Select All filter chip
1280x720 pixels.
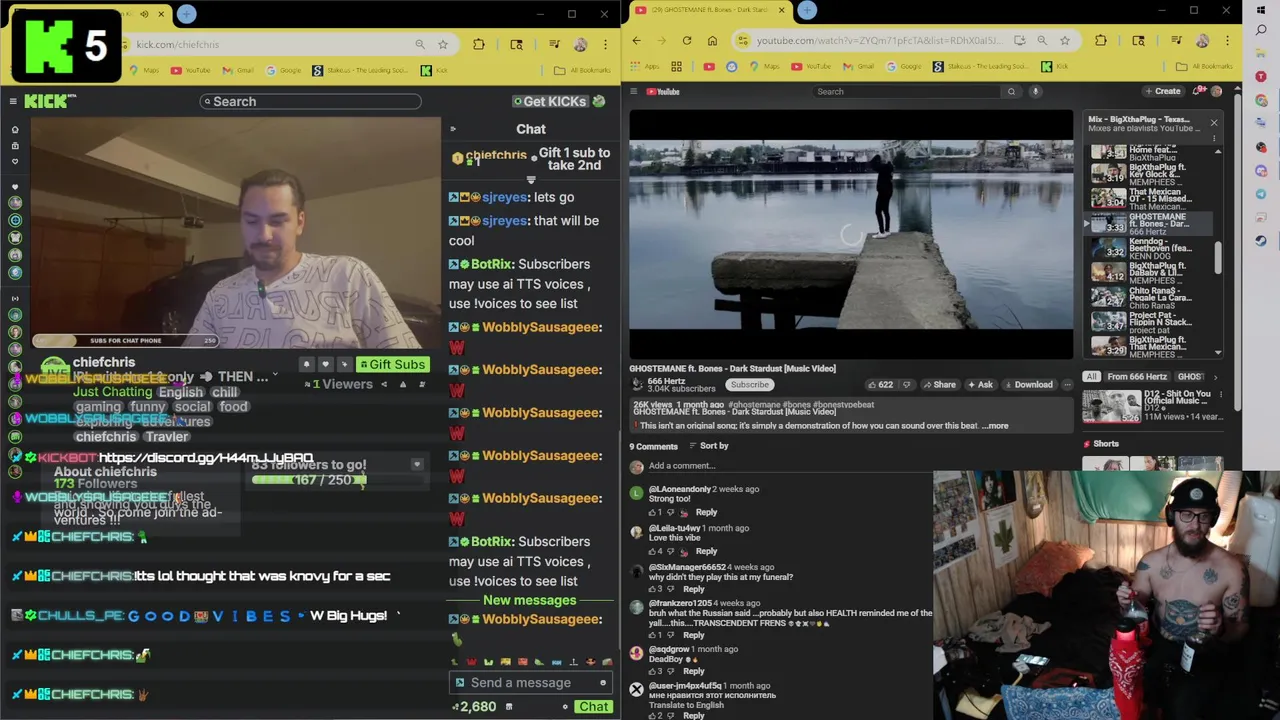tap(1091, 377)
